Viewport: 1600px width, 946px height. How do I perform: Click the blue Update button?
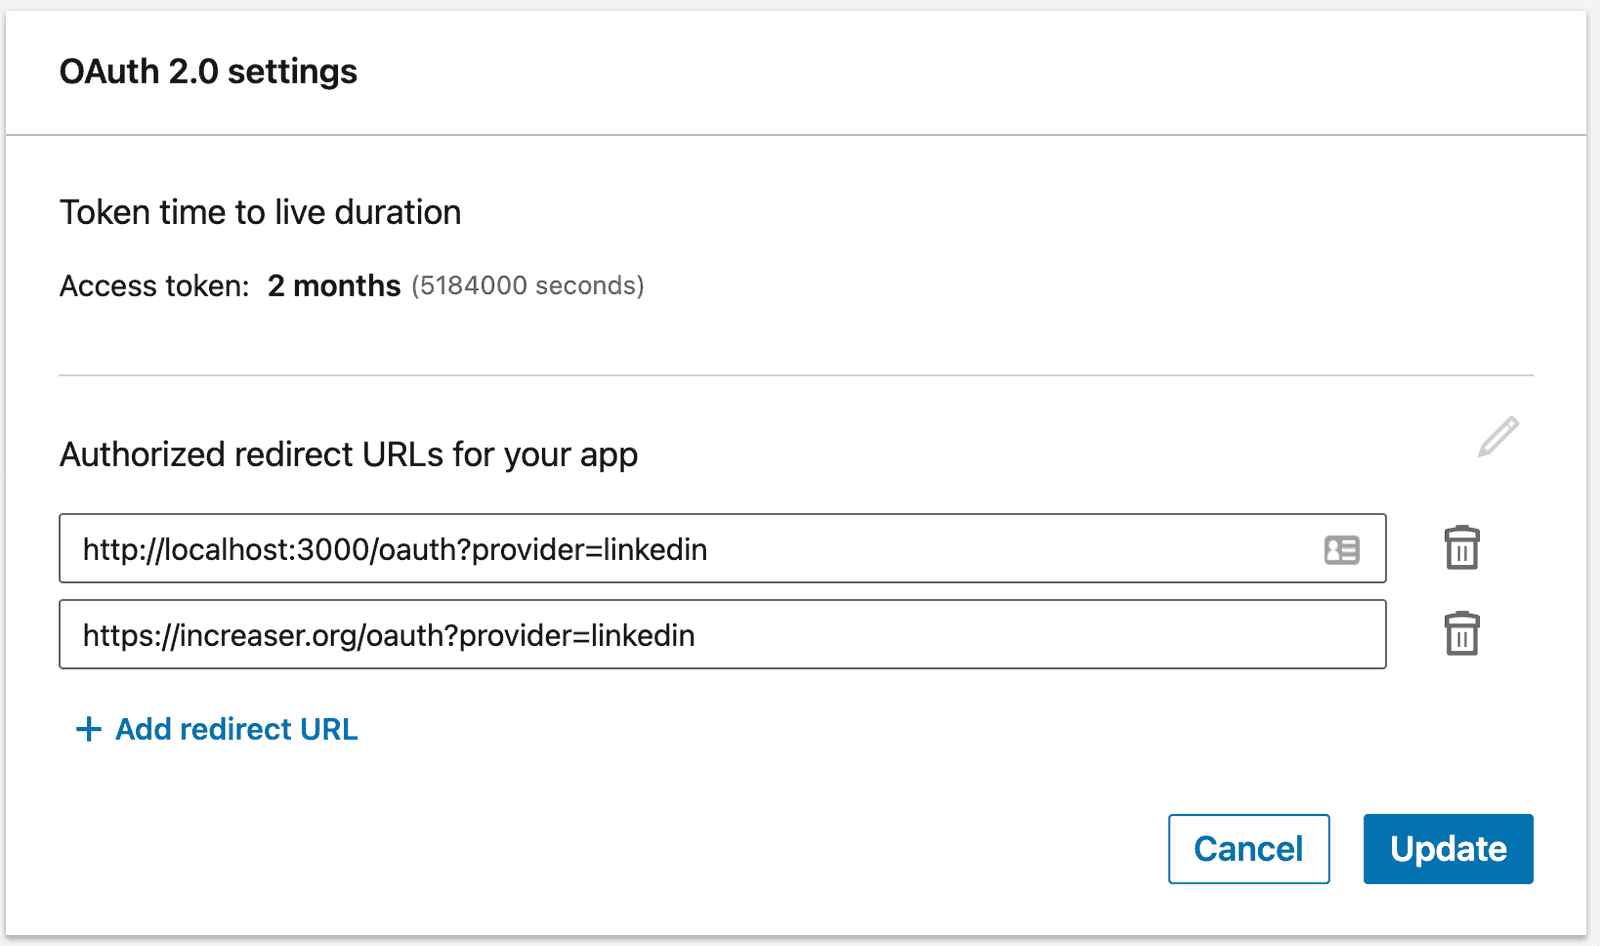coord(1447,848)
